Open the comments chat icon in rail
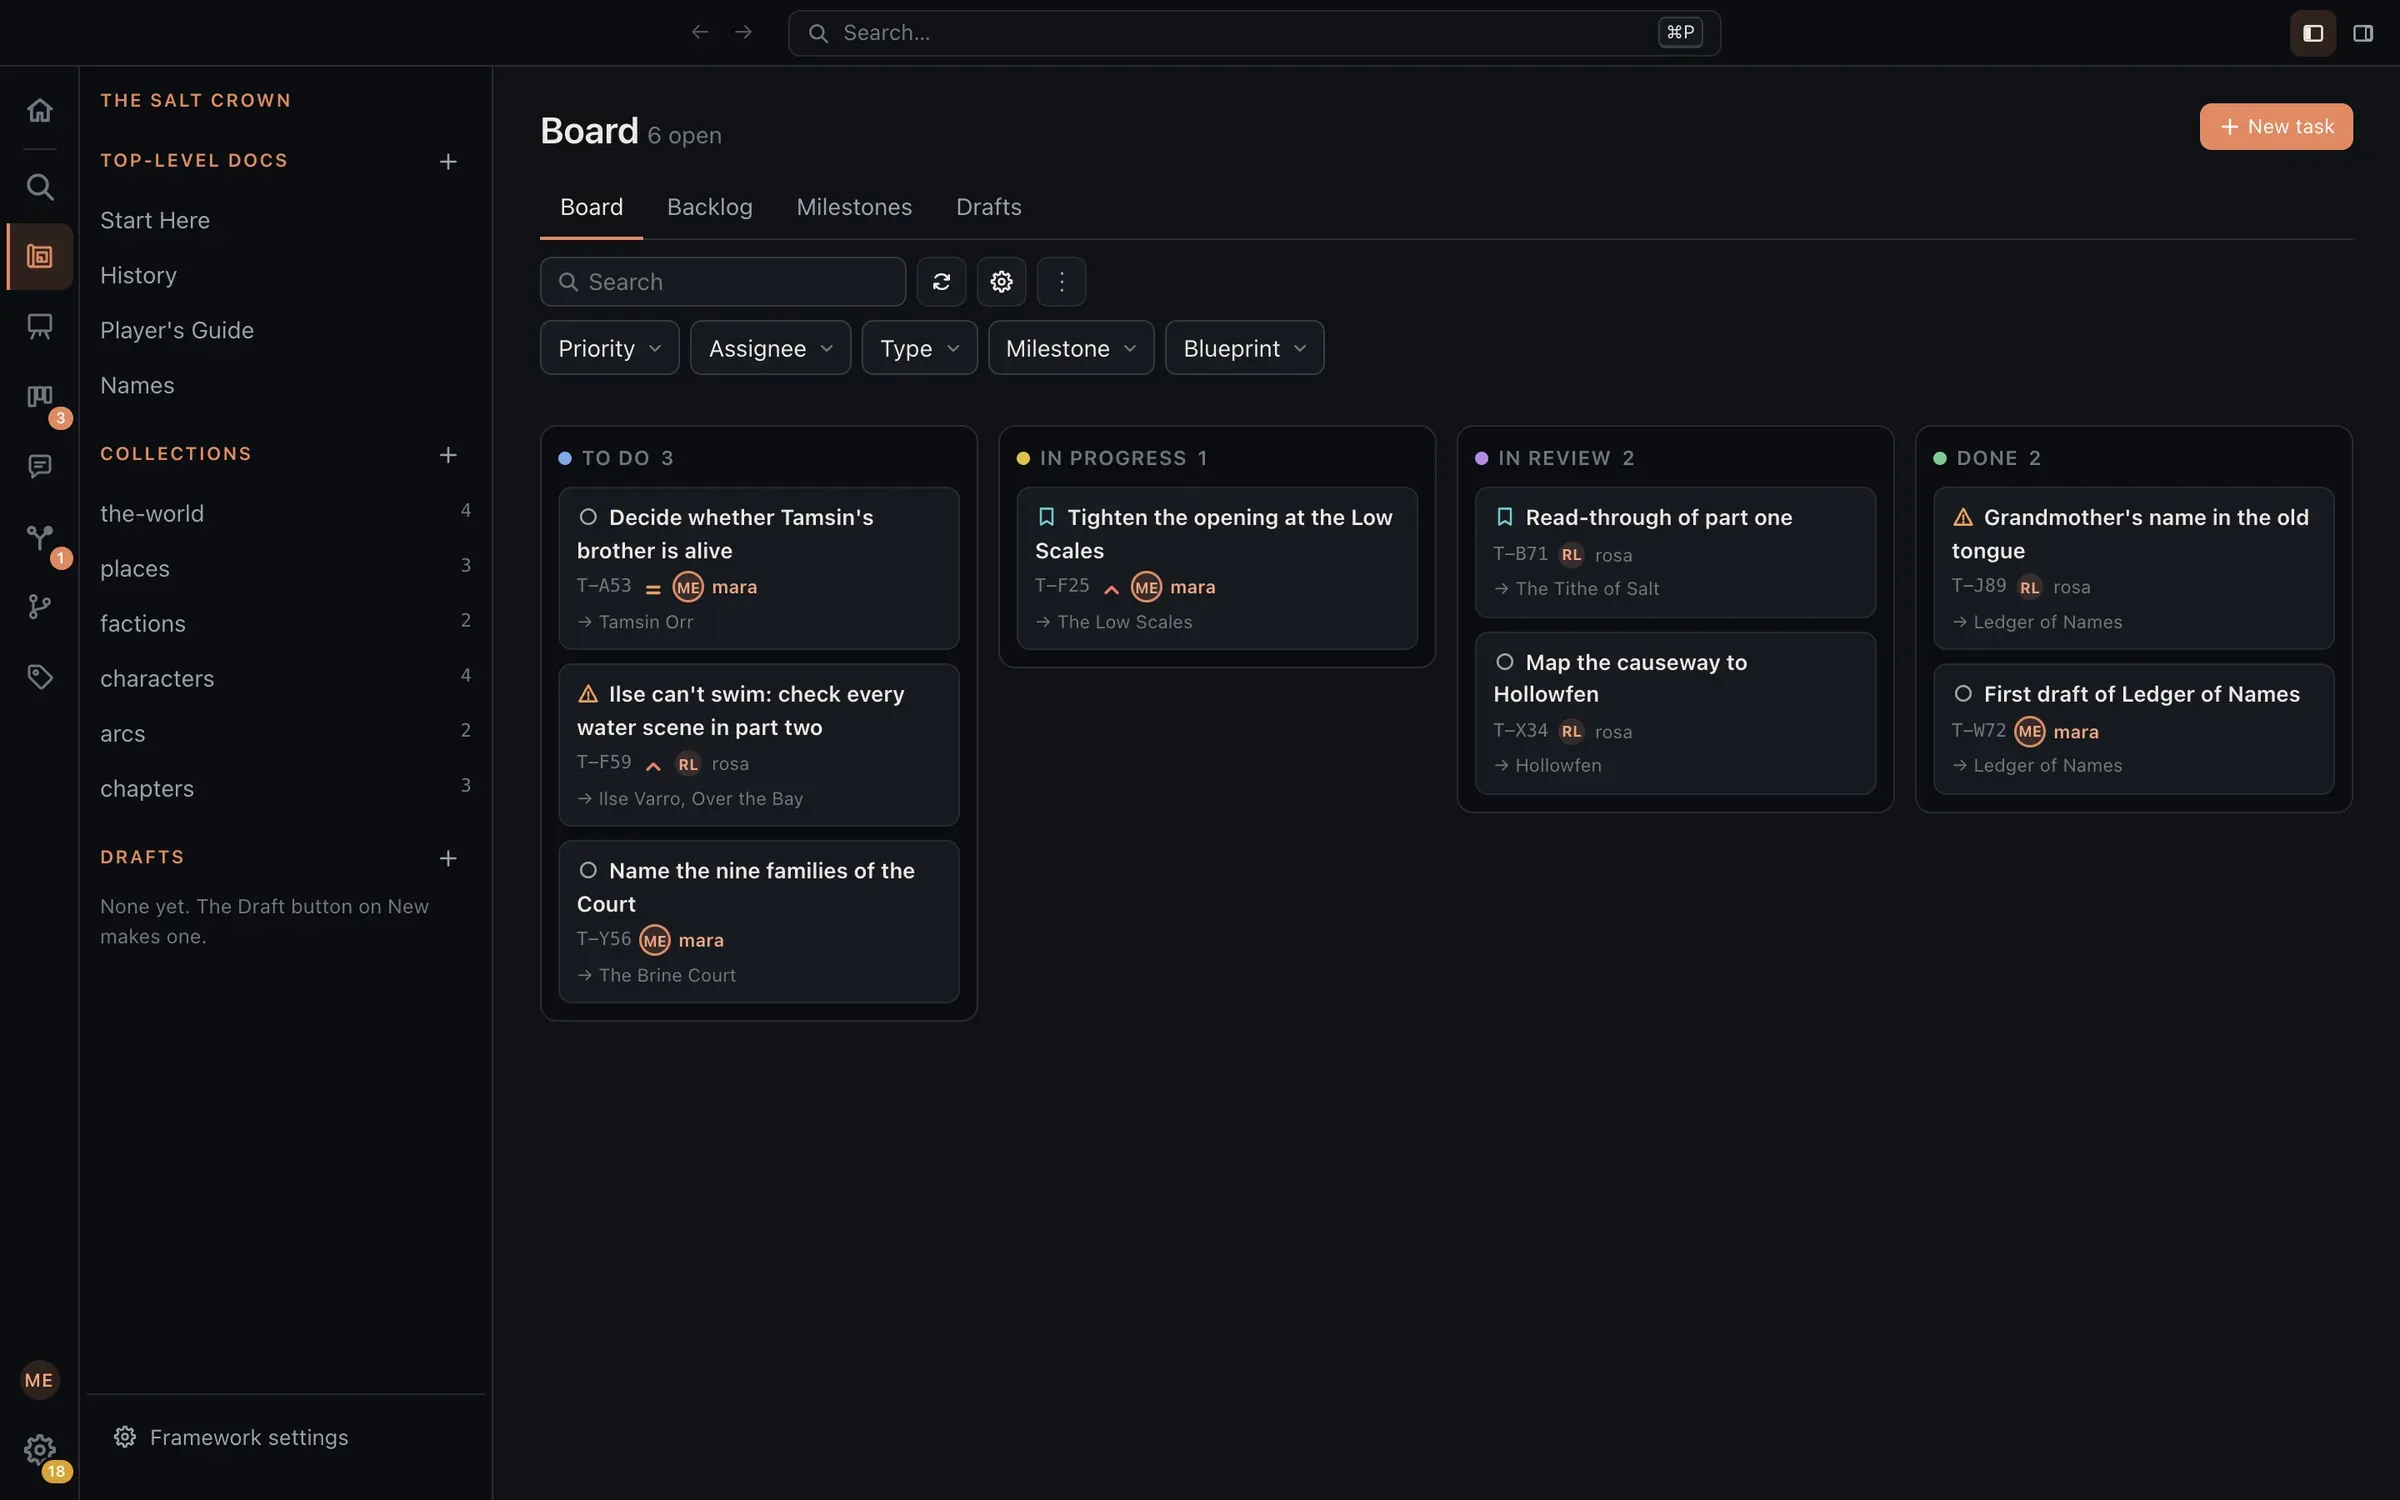 click(39, 466)
